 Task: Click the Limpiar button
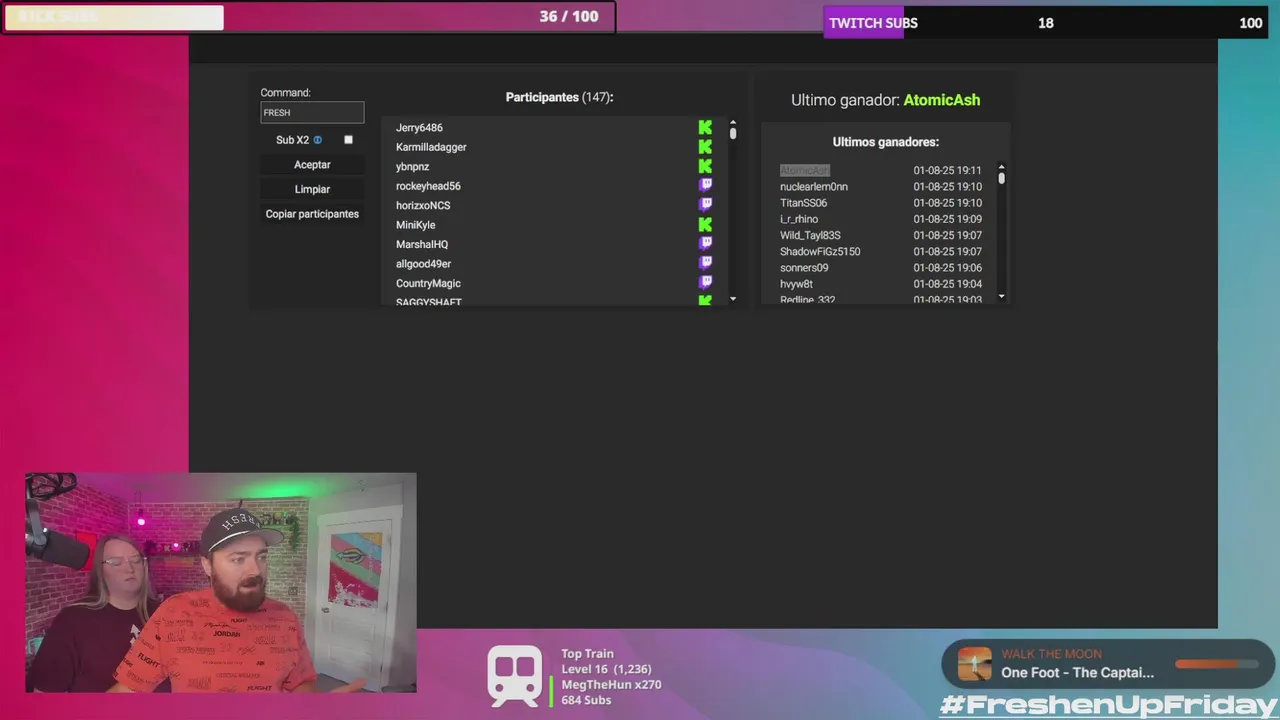pyautogui.click(x=312, y=189)
